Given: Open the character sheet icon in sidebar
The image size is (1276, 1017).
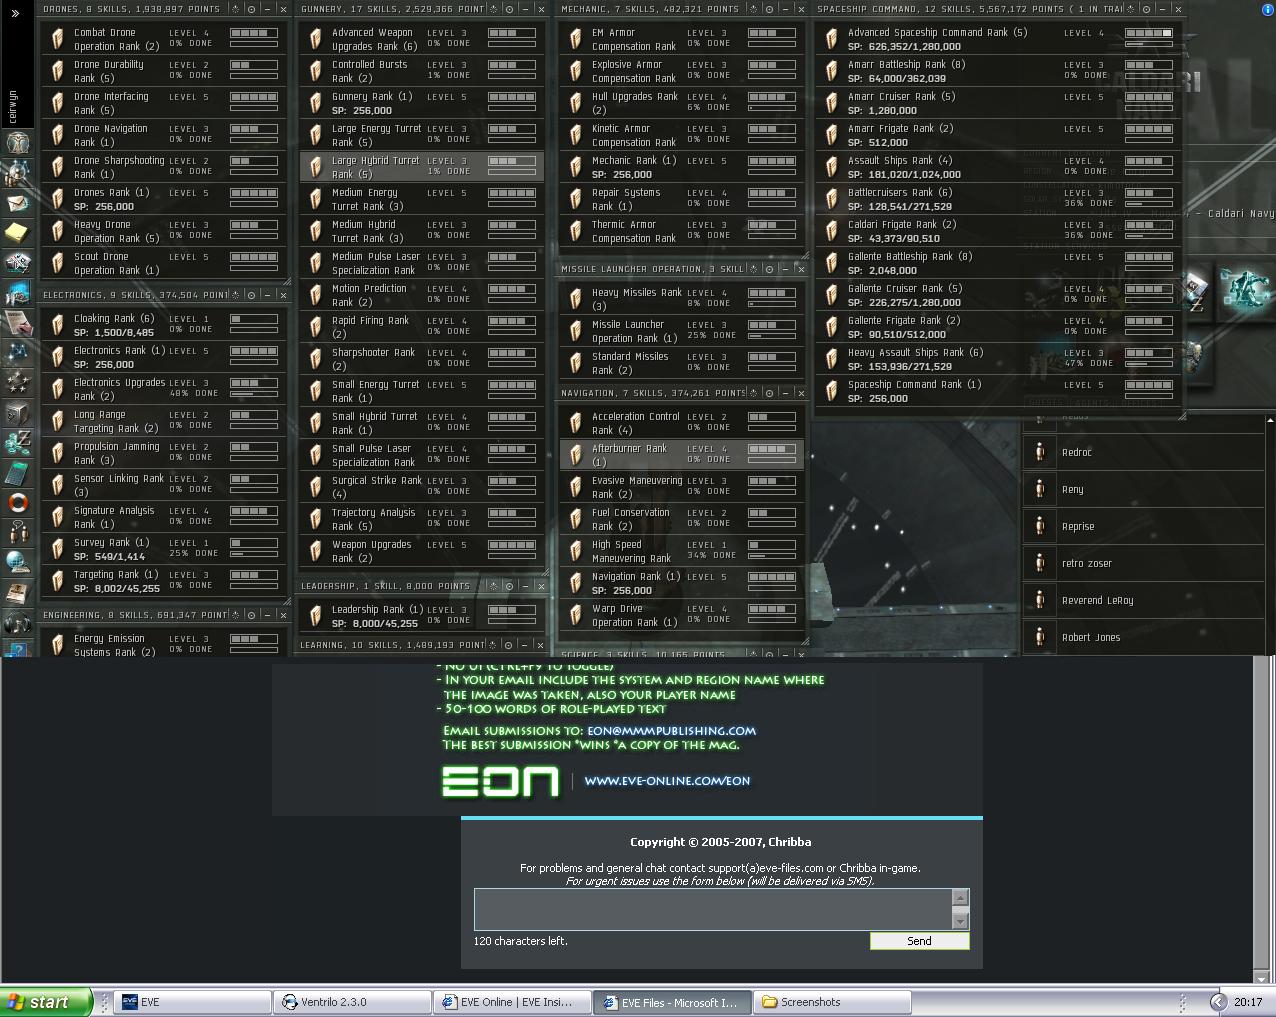Looking at the screenshot, I should point(18,141).
